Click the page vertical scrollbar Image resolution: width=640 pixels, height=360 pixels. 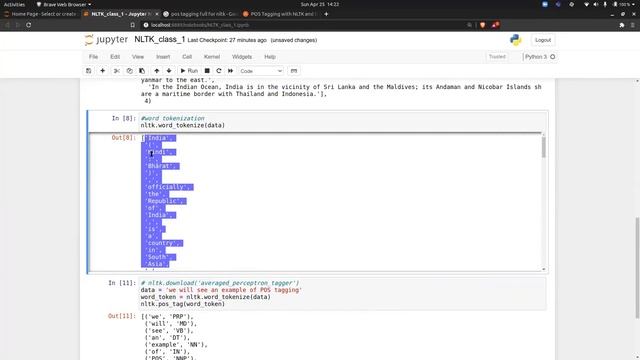pyautogui.click(x=637, y=267)
